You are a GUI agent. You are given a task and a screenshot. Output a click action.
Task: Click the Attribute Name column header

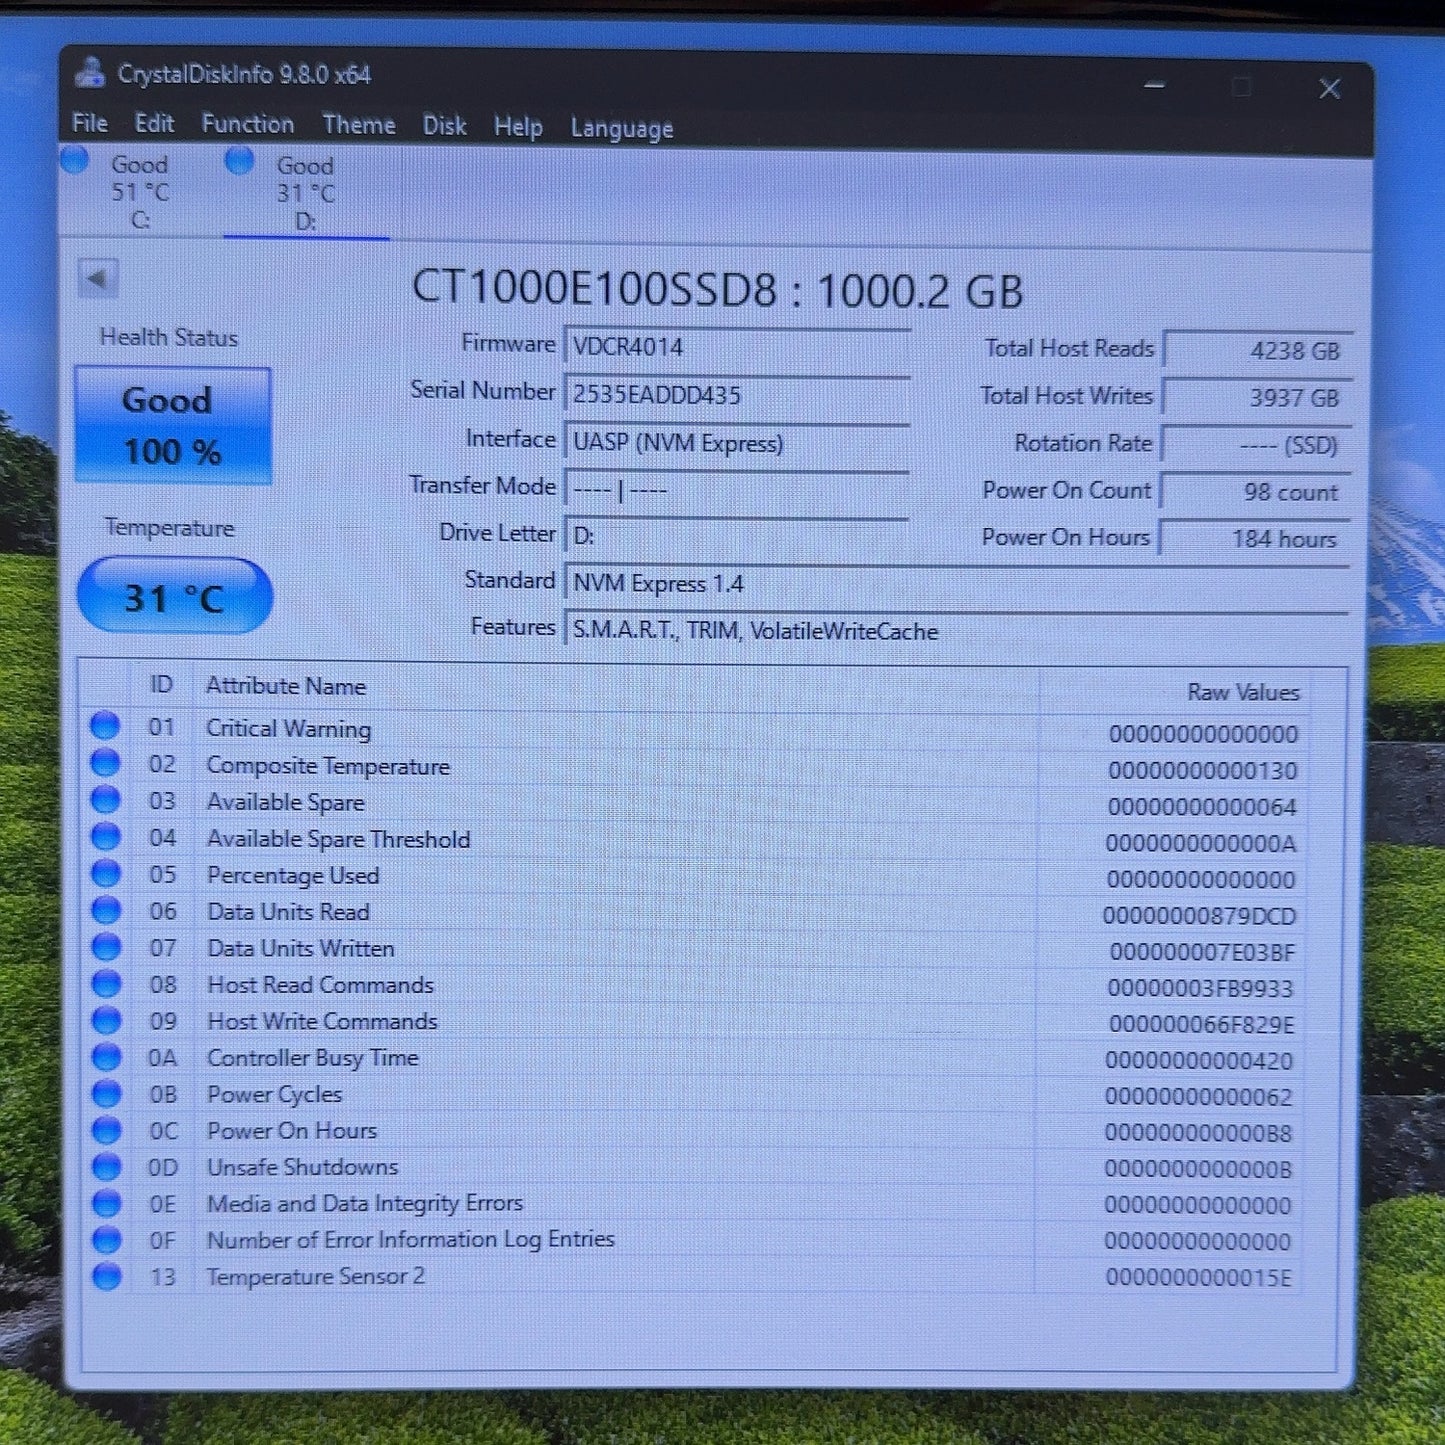tap(286, 686)
